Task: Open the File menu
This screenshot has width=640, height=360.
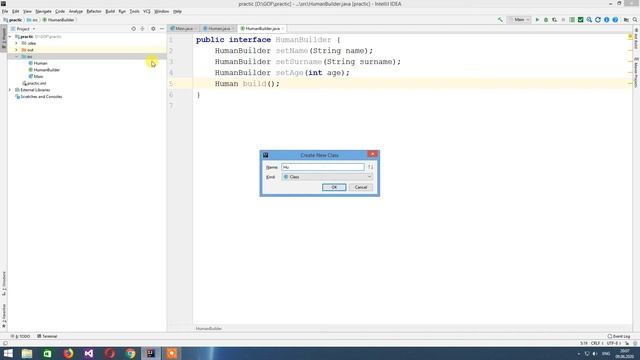Action: point(5,11)
